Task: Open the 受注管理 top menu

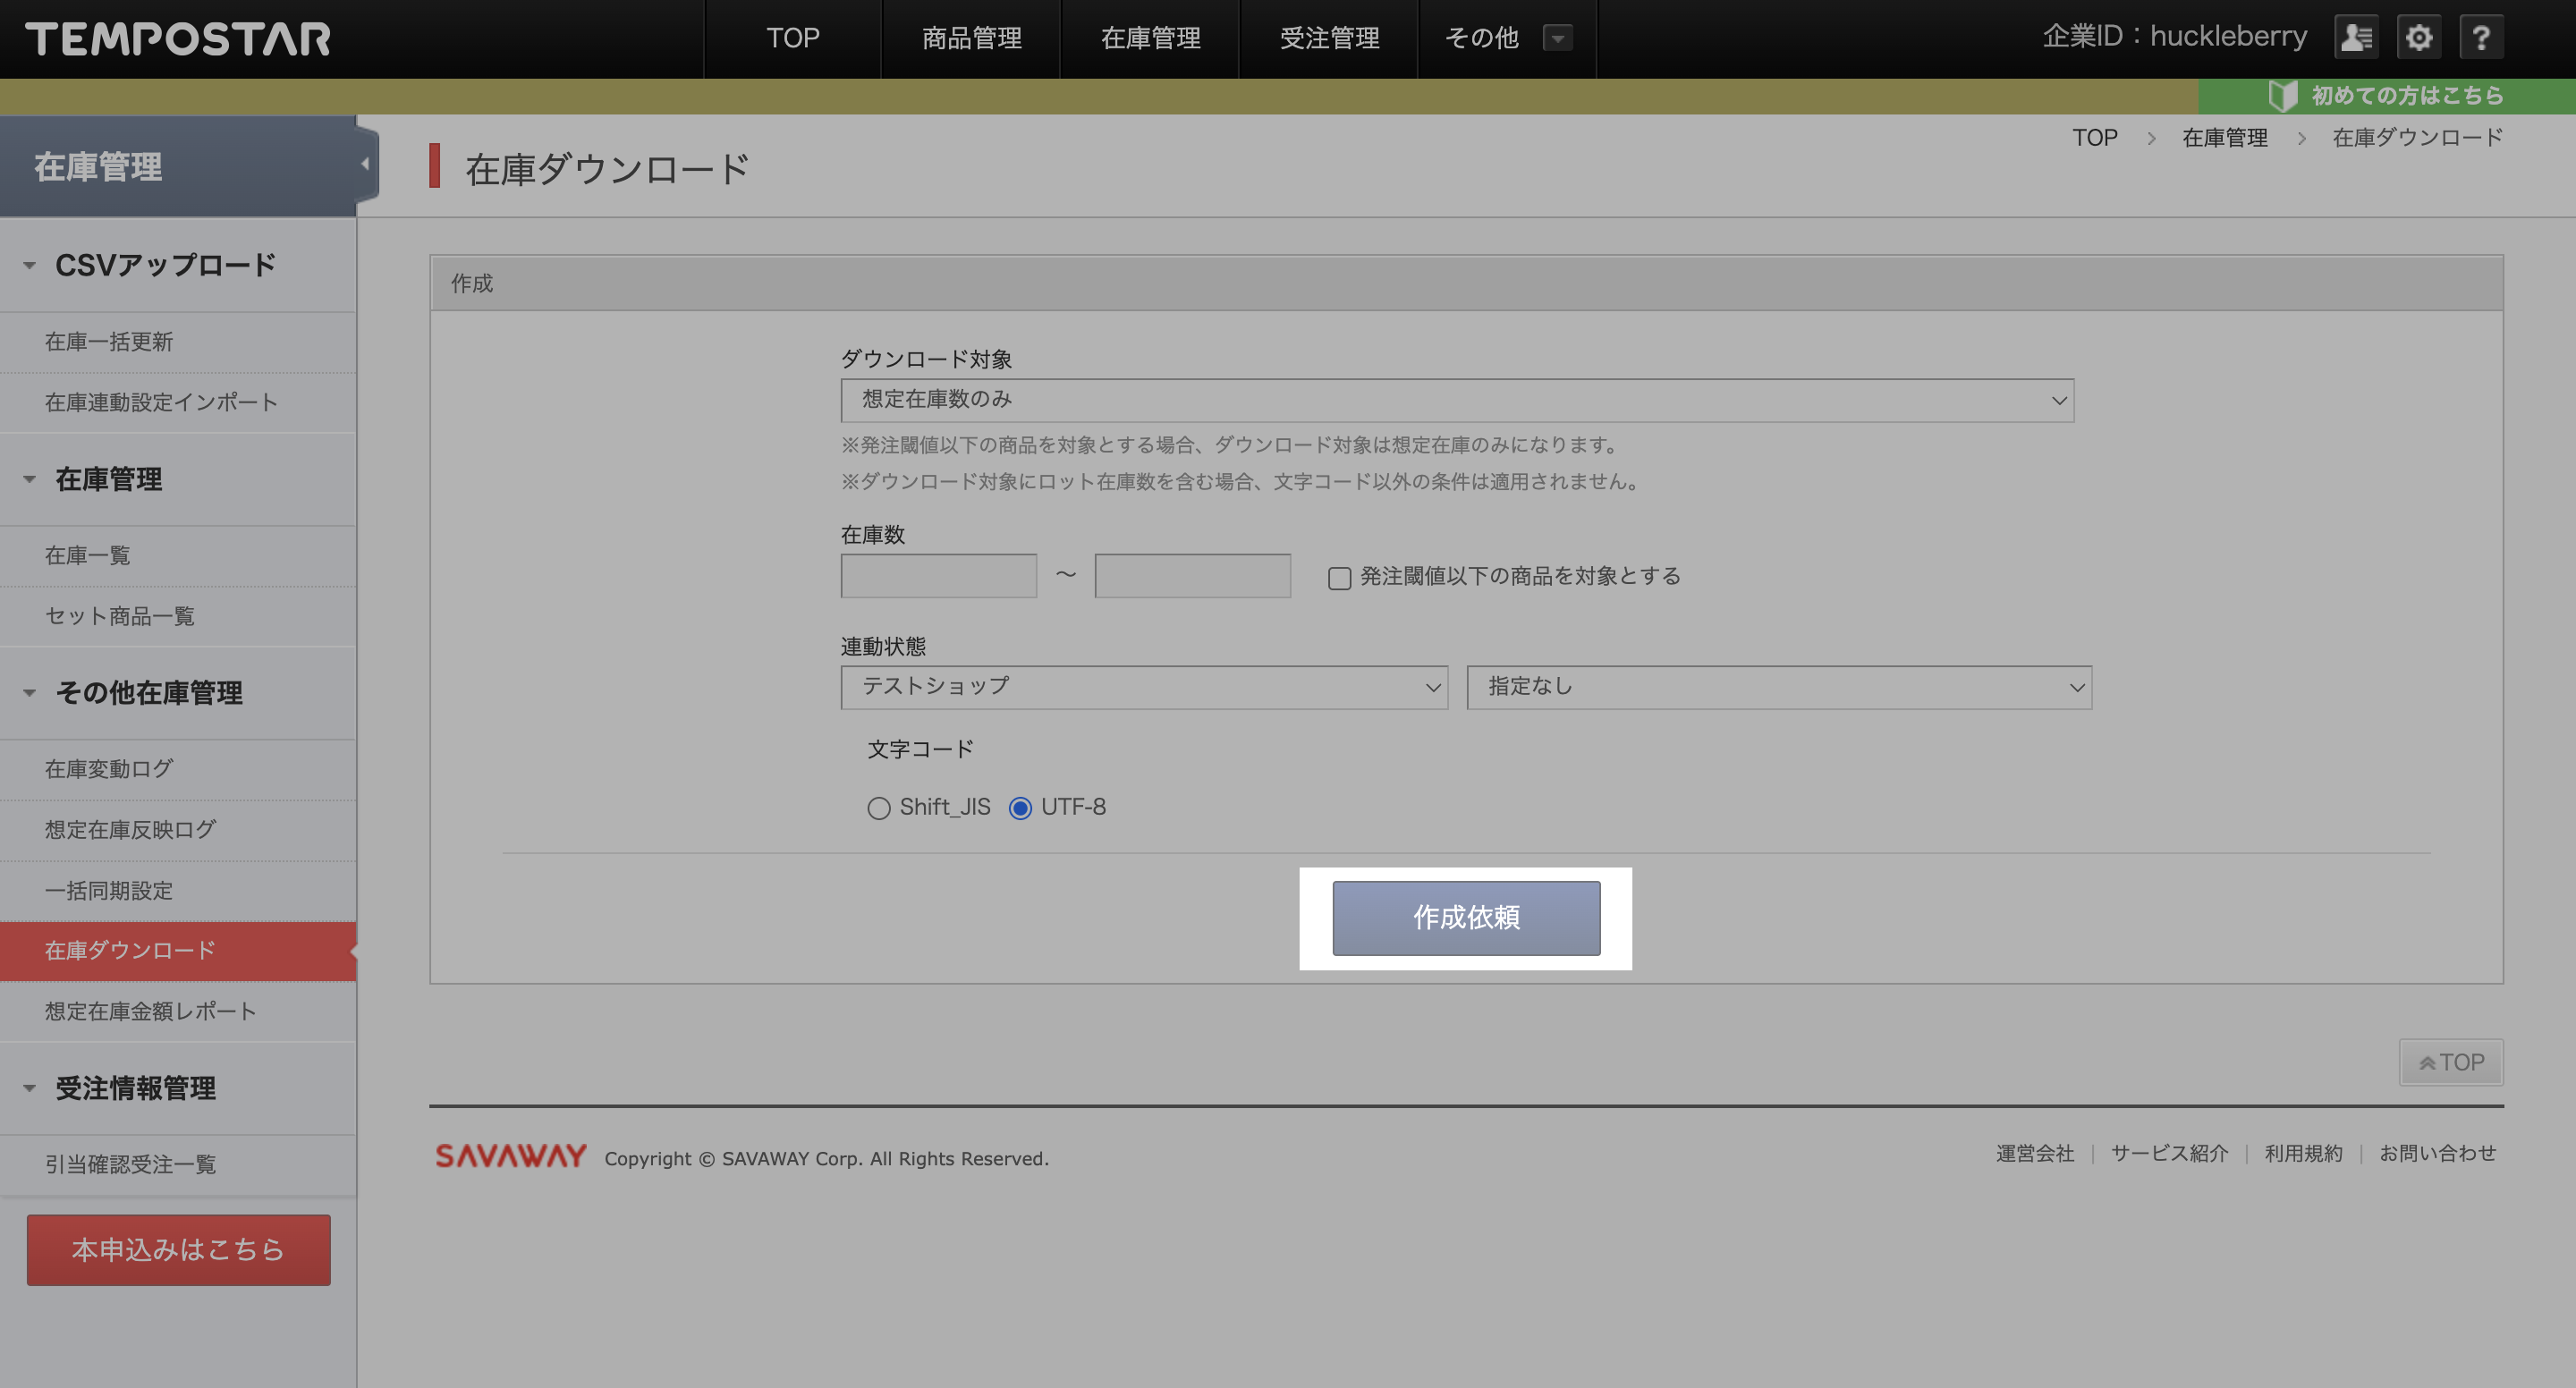Action: [x=1328, y=38]
